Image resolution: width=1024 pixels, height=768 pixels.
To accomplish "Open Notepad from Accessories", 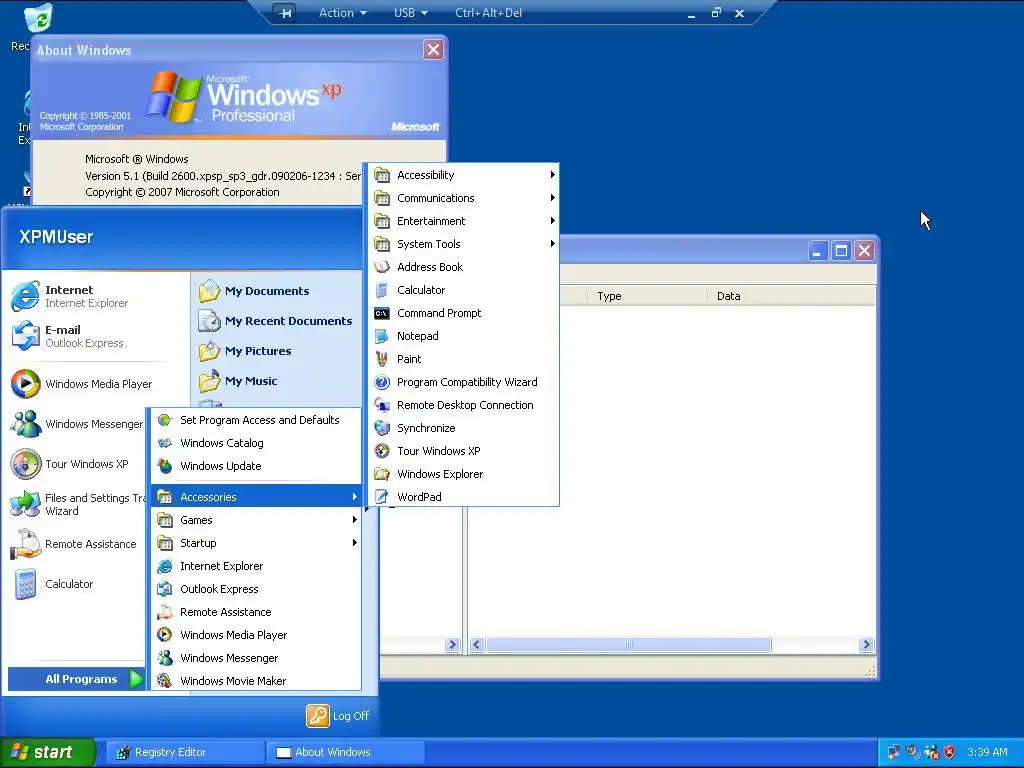I will [x=464, y=336].
